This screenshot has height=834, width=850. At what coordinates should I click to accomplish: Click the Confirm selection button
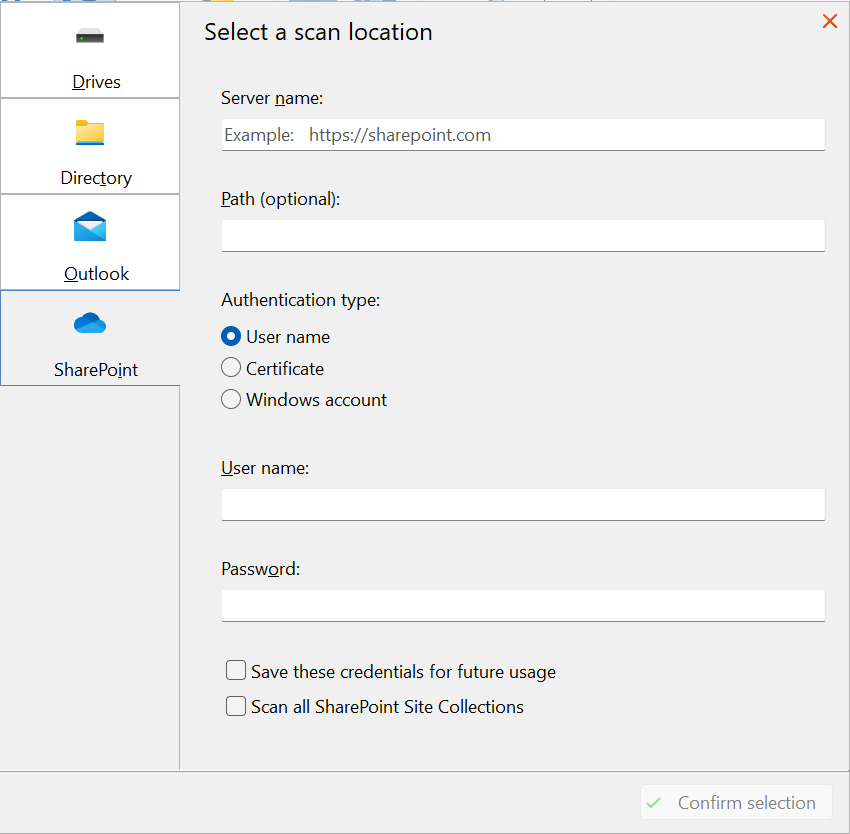736,802
